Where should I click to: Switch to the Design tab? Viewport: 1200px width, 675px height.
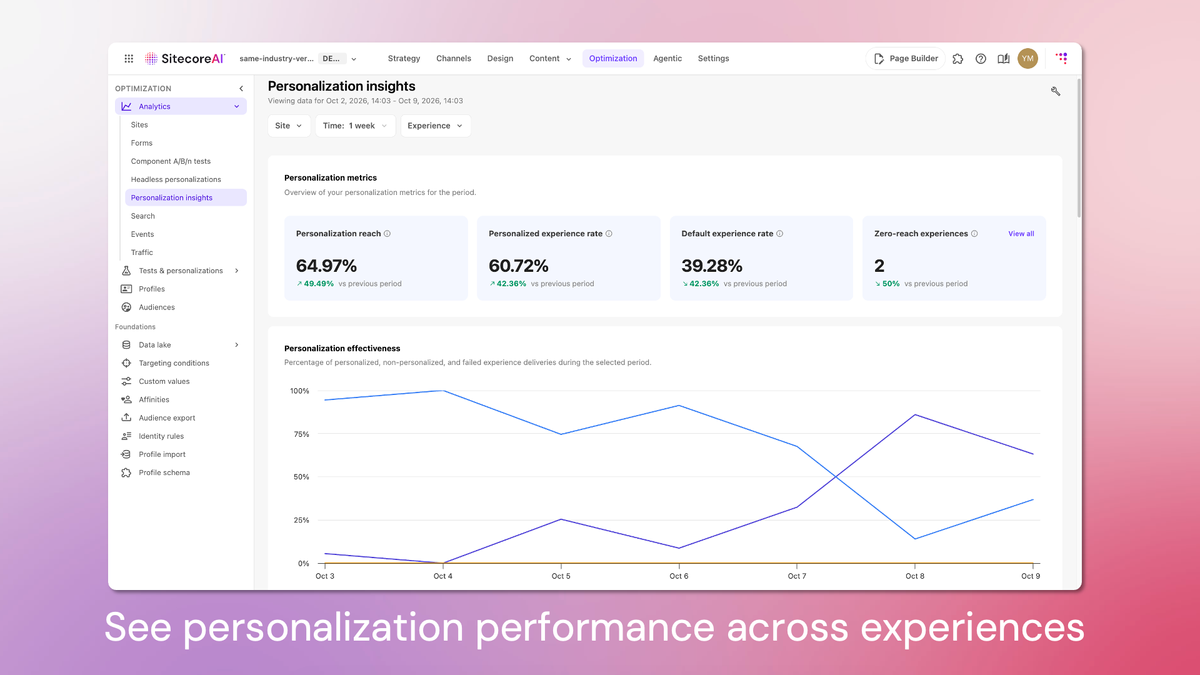pyautogui.click(x=500, y=59)
